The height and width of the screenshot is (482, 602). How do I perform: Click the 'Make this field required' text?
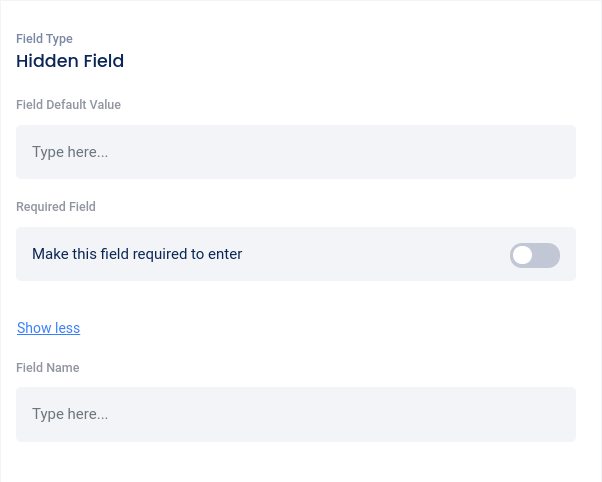pyautogui.click(x=137, y=254)
